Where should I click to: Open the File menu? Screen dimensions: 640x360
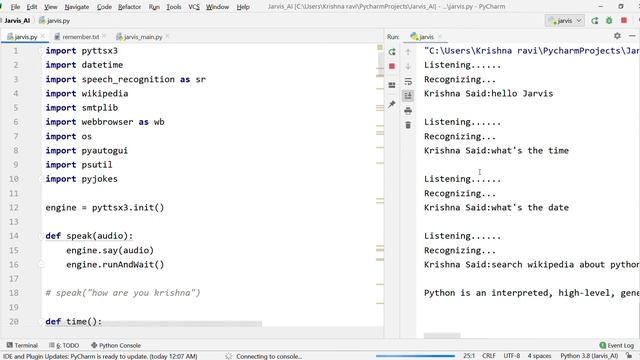[x=15, y=7]
